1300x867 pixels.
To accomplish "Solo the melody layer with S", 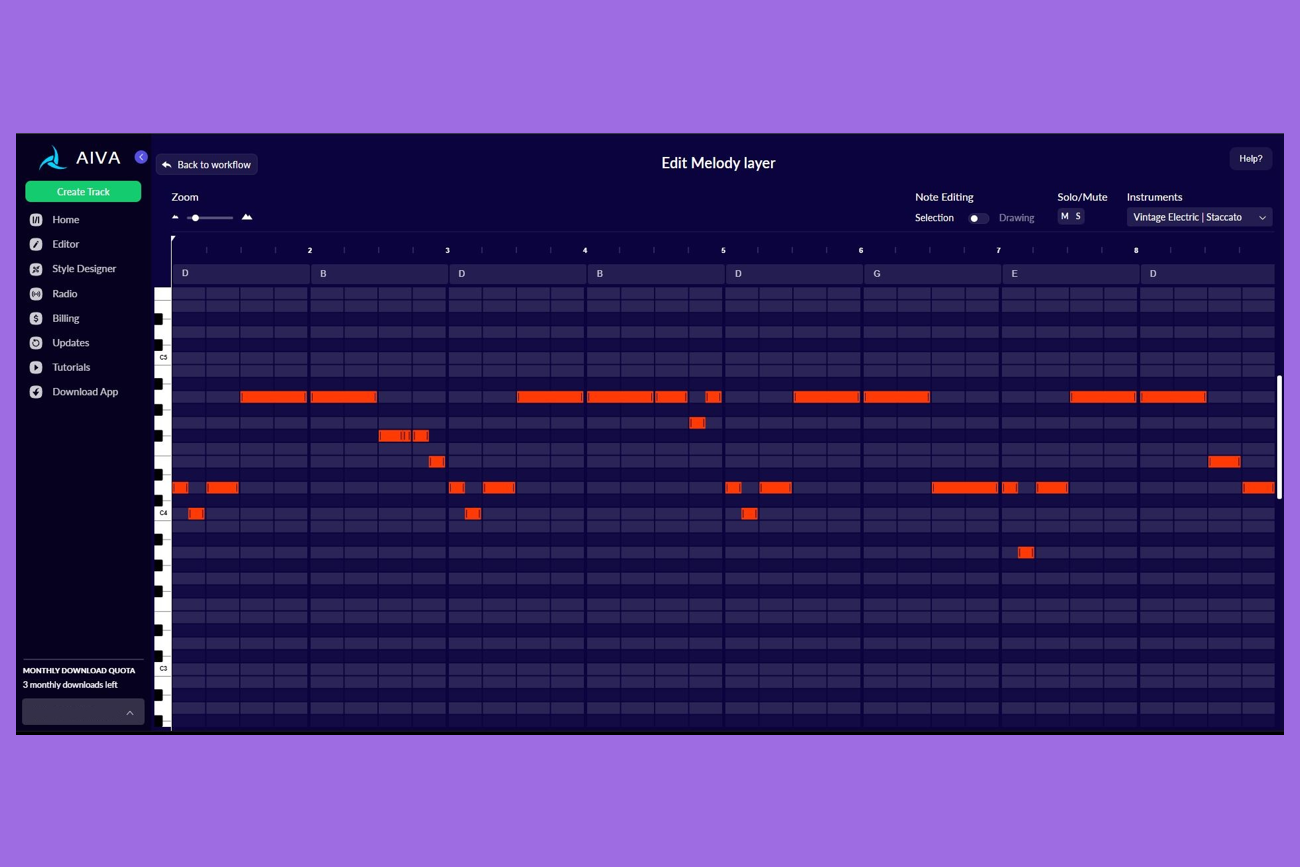I will pyautogui.click(x=1078, y=217).
